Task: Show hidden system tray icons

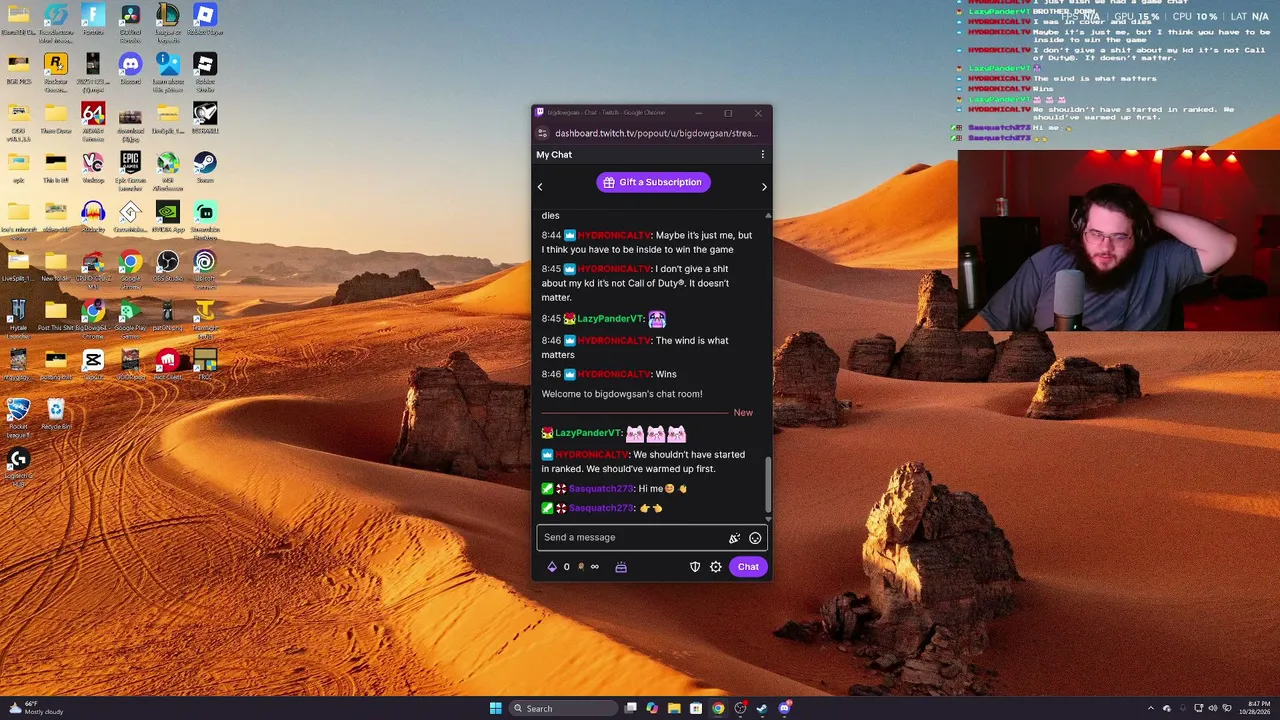Action: 1150,708
